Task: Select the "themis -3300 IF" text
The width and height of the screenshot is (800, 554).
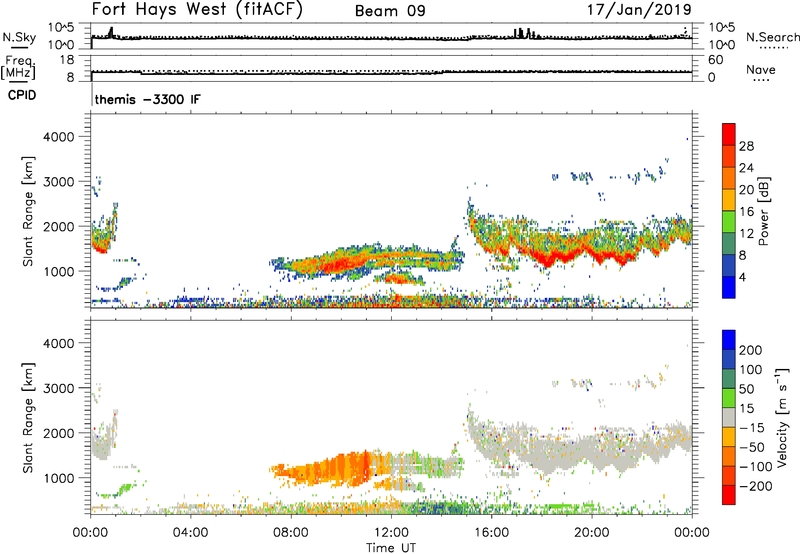Action: point(147,99)
